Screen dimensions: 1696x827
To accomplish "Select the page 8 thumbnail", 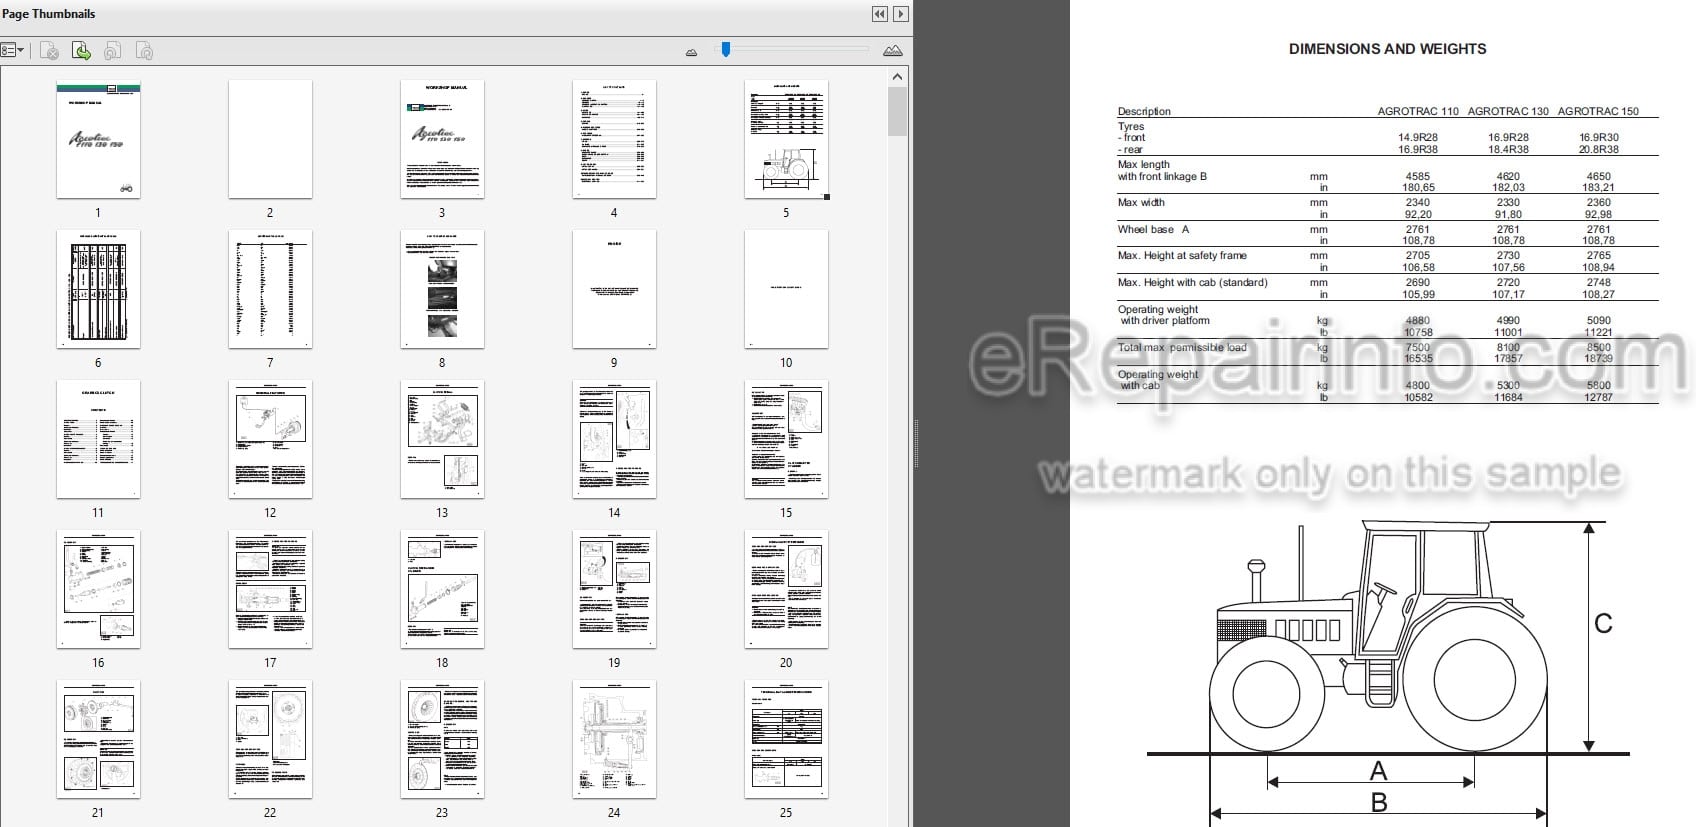I will (x=442, y=289).
